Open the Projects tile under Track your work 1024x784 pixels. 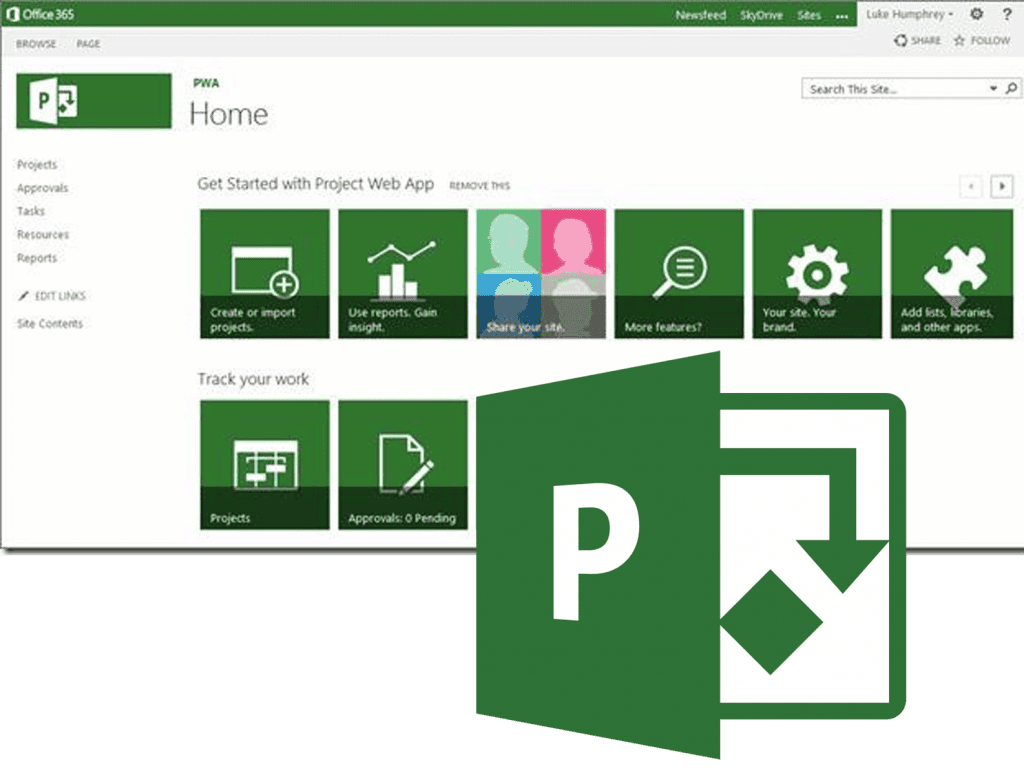(x=264, y=465)
